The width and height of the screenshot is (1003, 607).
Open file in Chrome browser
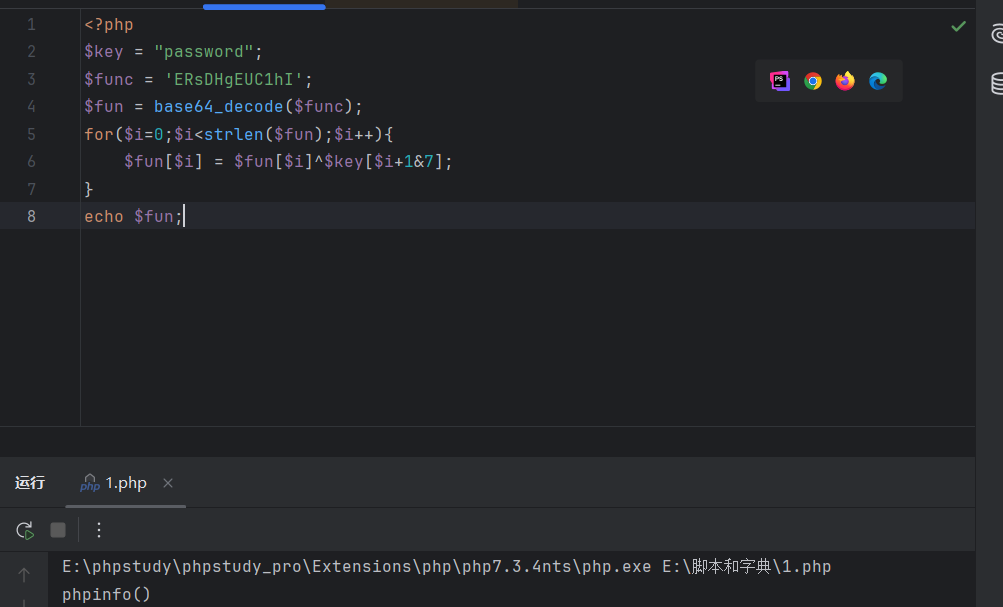click(813, 81)
